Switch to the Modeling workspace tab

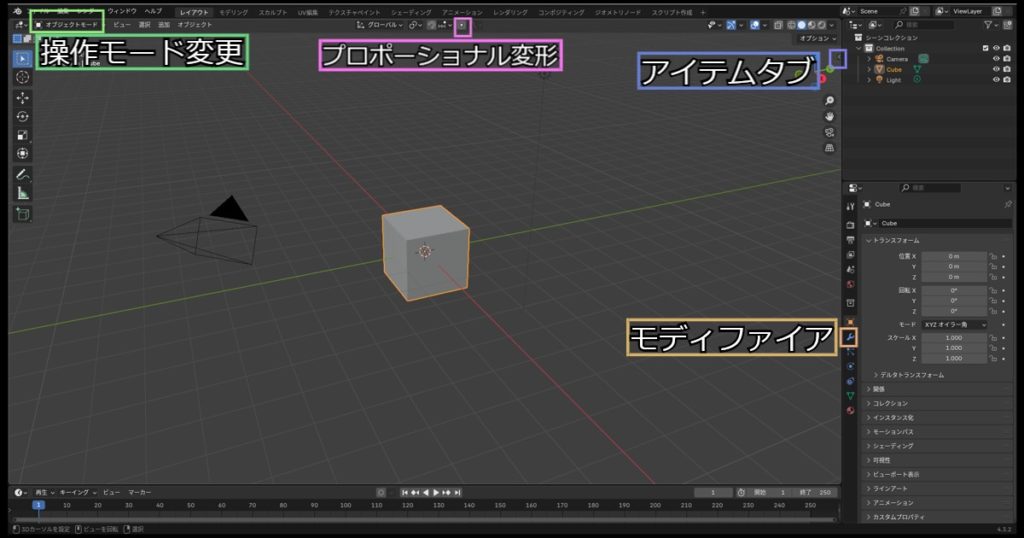(x=233, y=12)
